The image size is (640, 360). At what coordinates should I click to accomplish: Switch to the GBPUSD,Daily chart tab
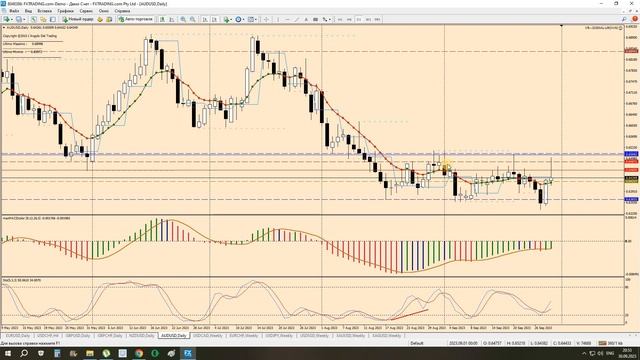78,336
